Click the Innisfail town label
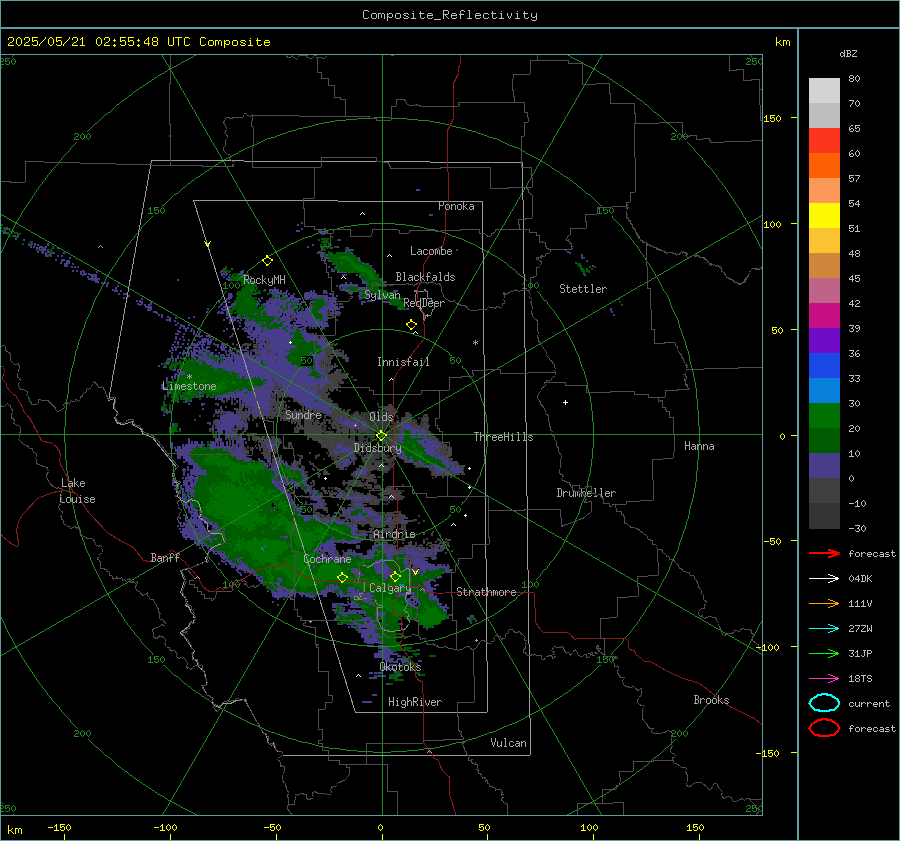This screenshot has height=841, width=900. pos(403,362)
